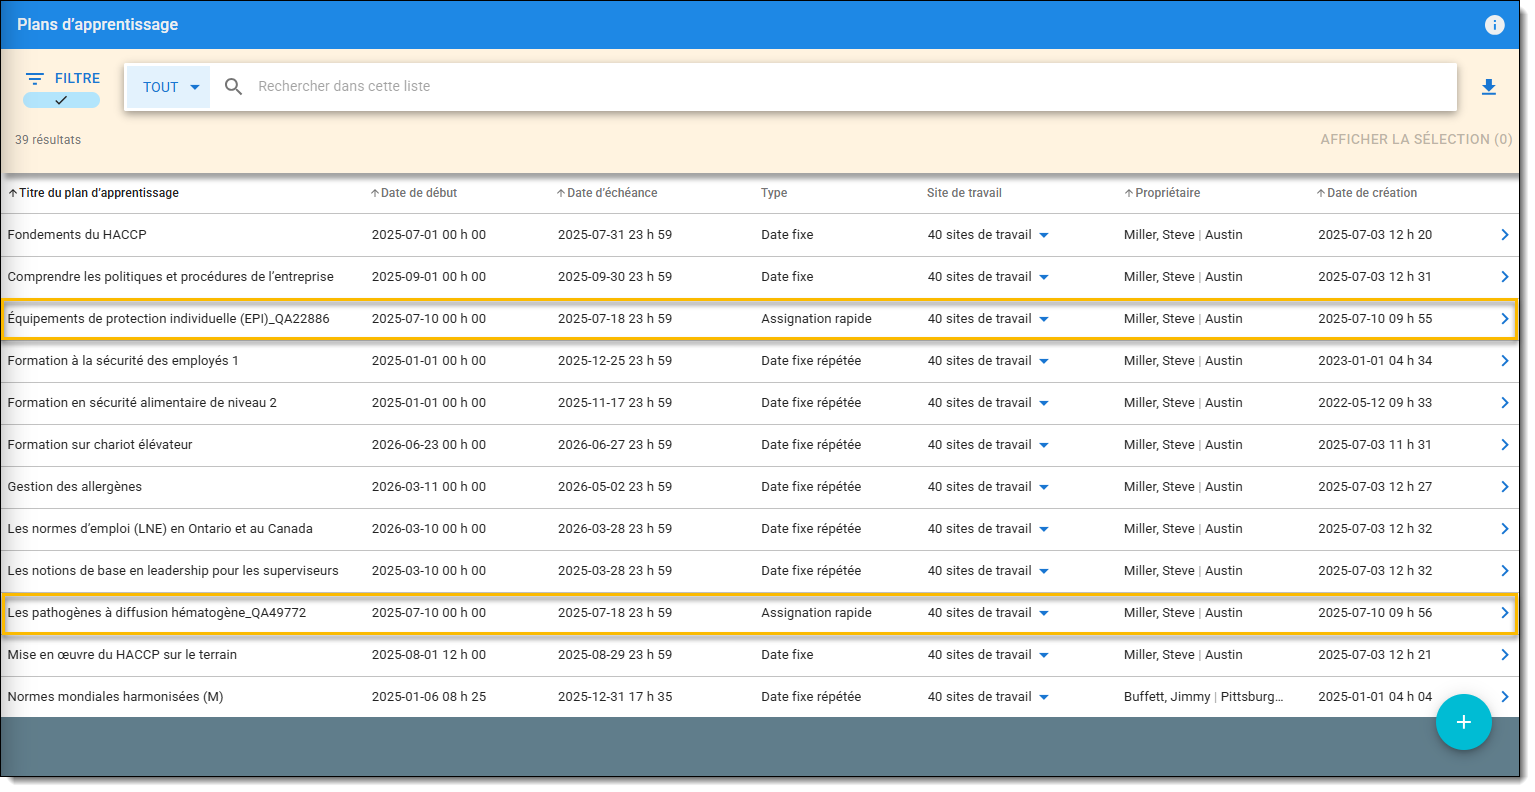Sort by Propriétaire column header
Screen dimensions: 1535x792
pos(1166,193)
